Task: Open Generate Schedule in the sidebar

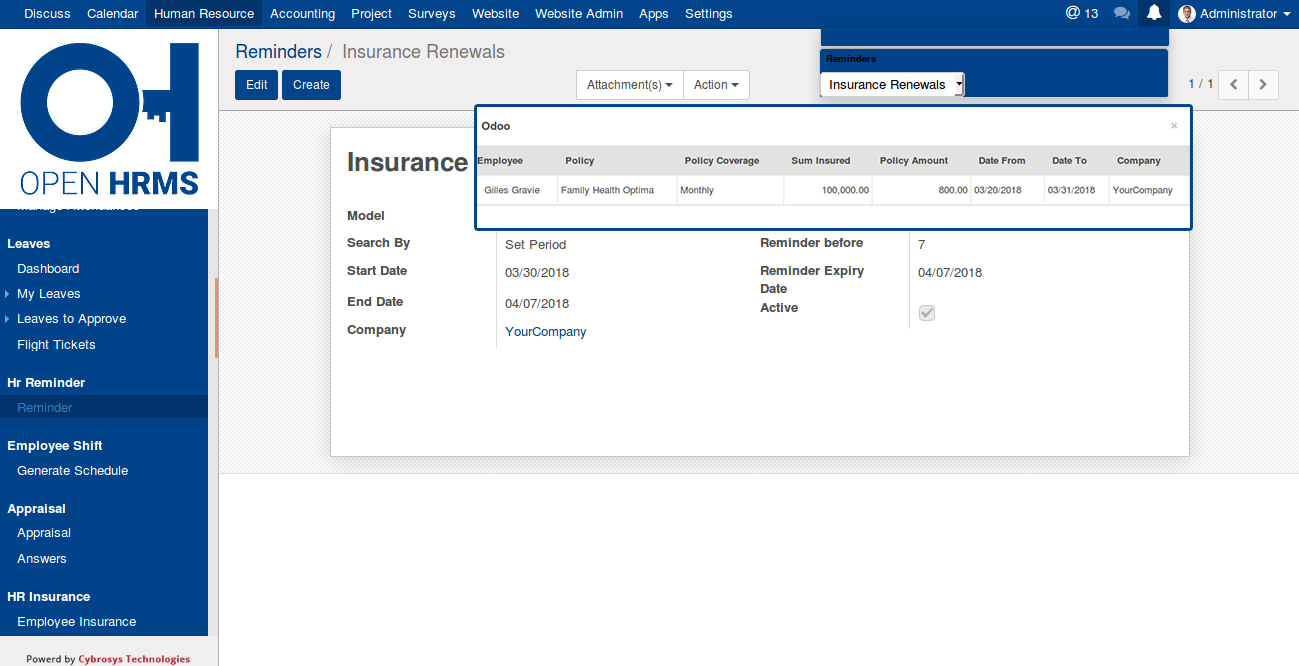Action: (x=72, y=471)
